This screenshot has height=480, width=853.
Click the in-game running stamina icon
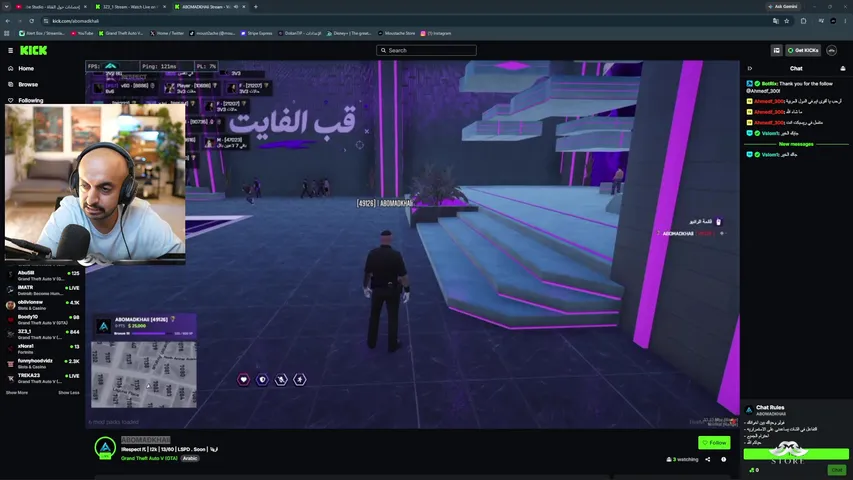(x=300, y=379)
